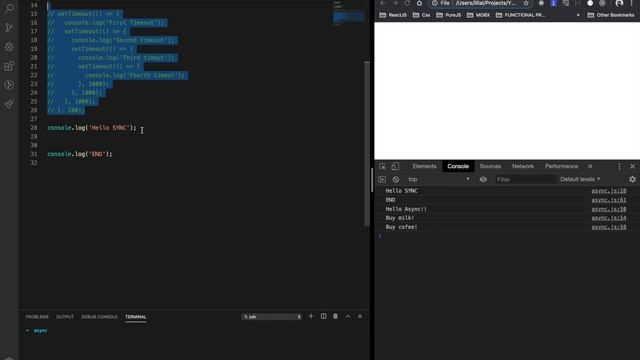Image resolution: width=640 pixels, height=360 pixels.
Task: Open source link for 'END' log
Action: (x=609, y=200)
